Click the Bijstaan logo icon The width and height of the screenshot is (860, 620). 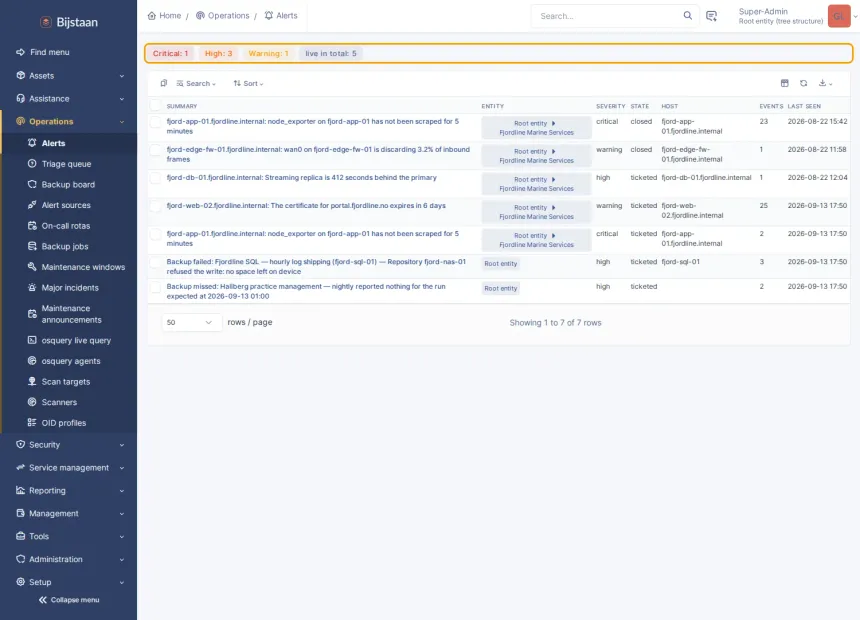click(x=46, y=22)
